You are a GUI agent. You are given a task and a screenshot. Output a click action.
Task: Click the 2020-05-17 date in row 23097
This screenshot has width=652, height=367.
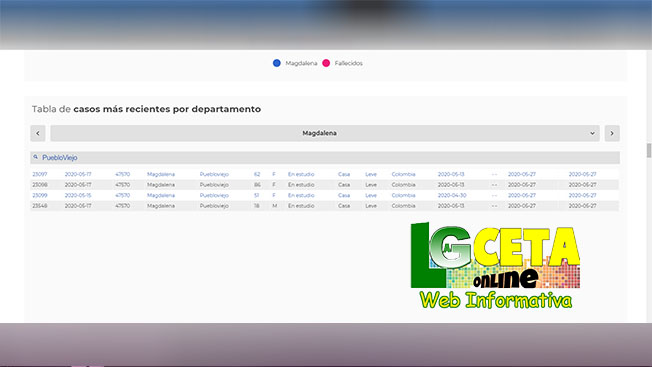coord(78,174)
